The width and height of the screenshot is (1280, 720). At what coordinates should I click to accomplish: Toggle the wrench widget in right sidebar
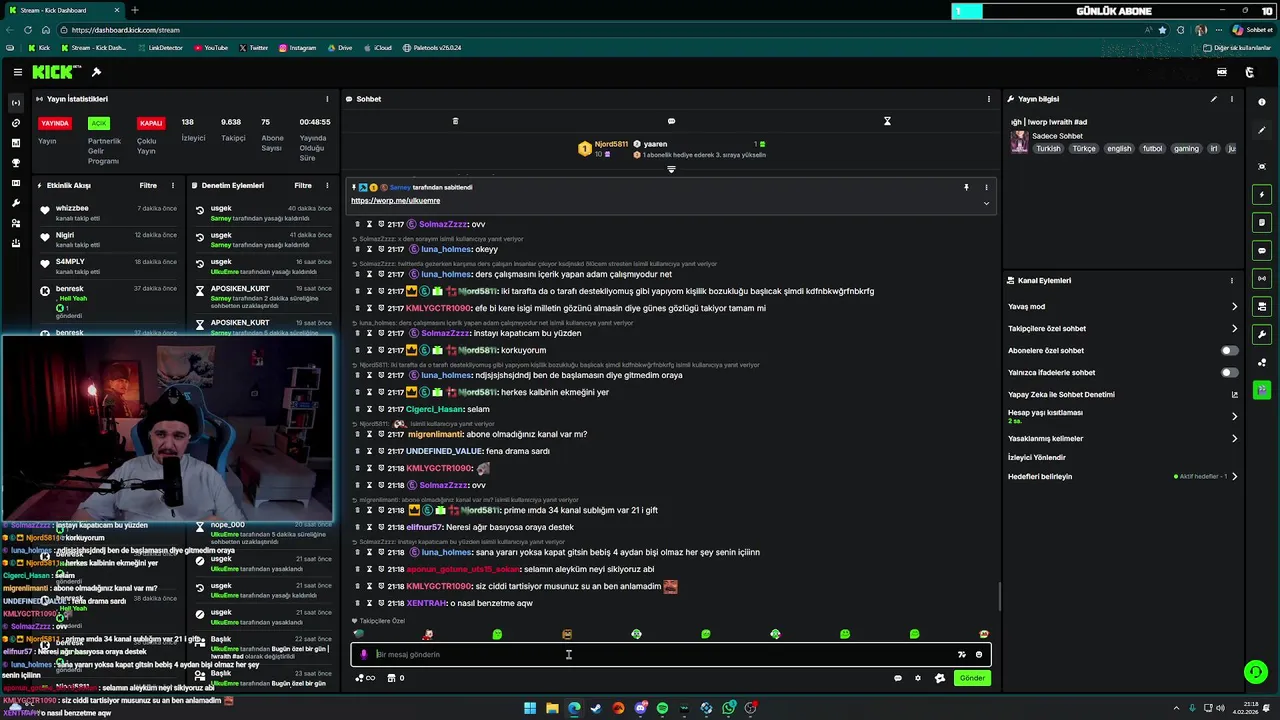tap(1262, 334)
